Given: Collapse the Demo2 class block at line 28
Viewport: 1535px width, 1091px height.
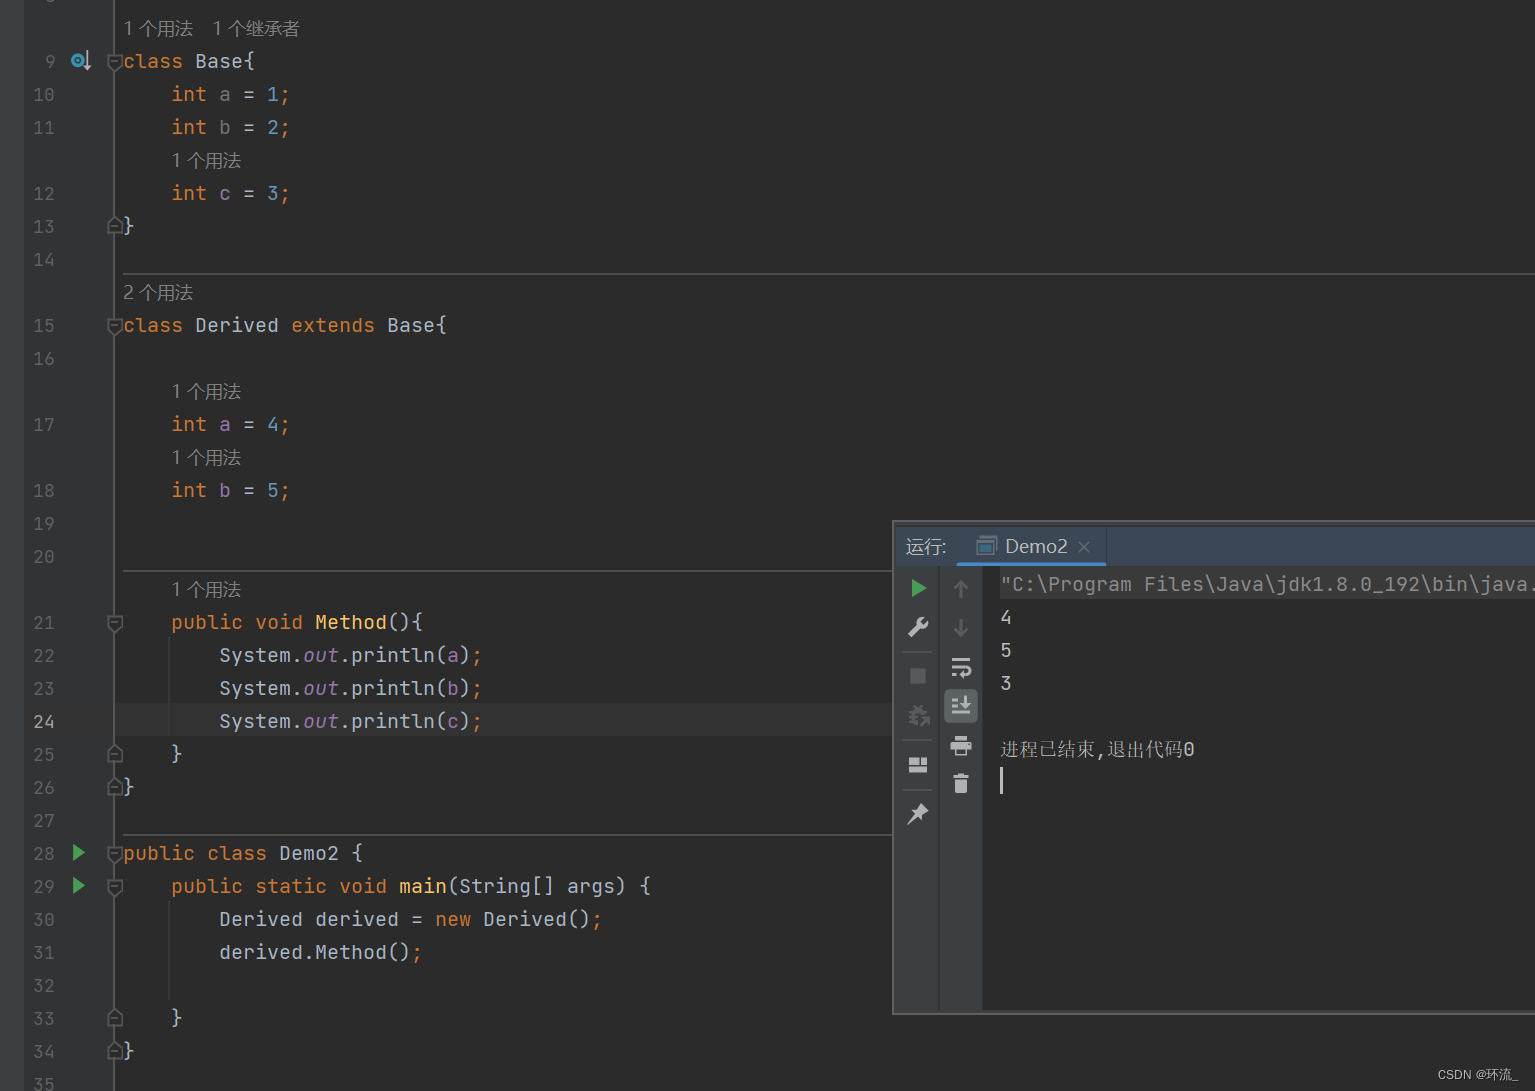Looking at the screenshot, I should click(x=115, y=854).
